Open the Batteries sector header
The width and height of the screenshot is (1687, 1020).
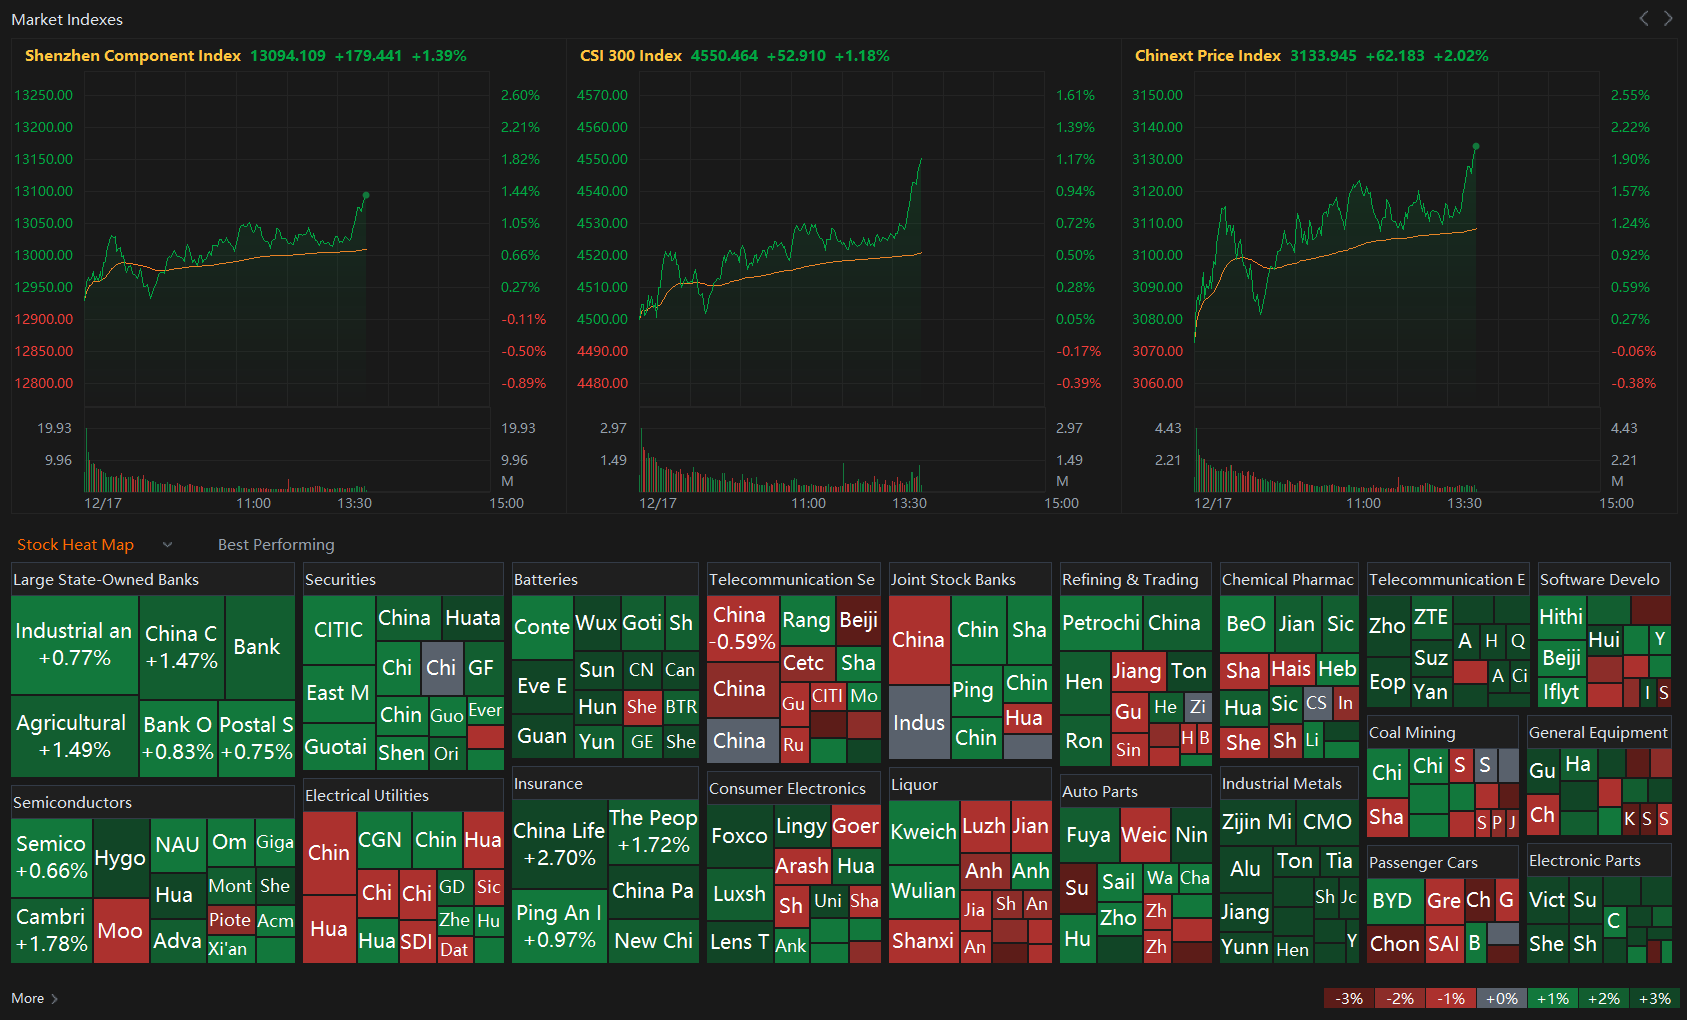click(605, 579)
